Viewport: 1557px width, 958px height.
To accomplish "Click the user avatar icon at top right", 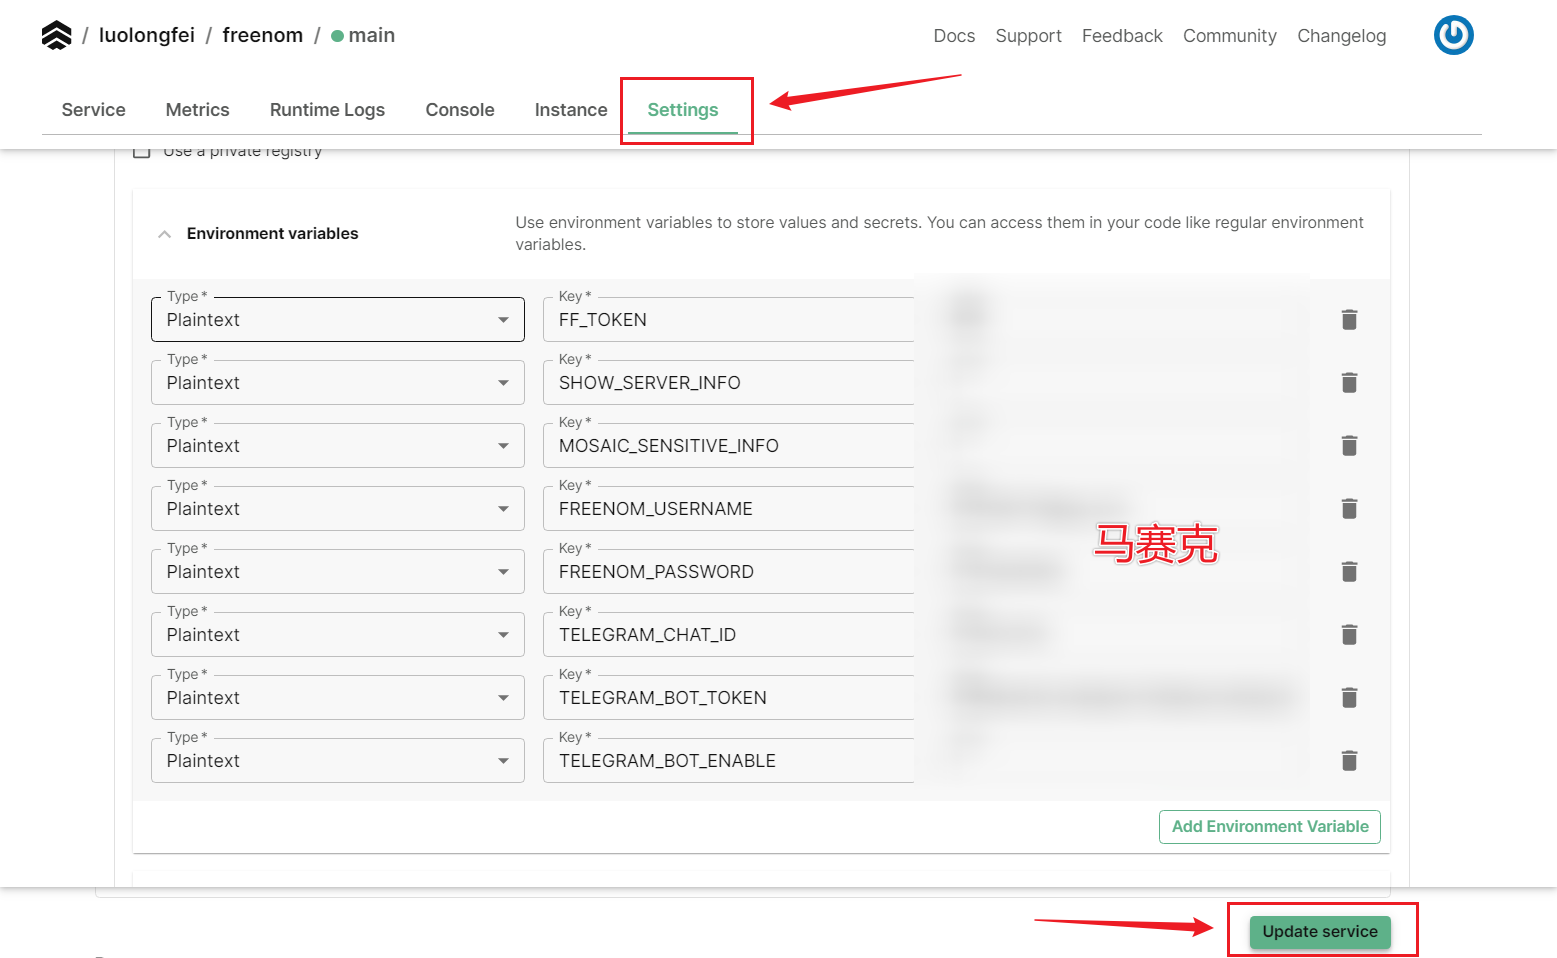I will 1453,35.
